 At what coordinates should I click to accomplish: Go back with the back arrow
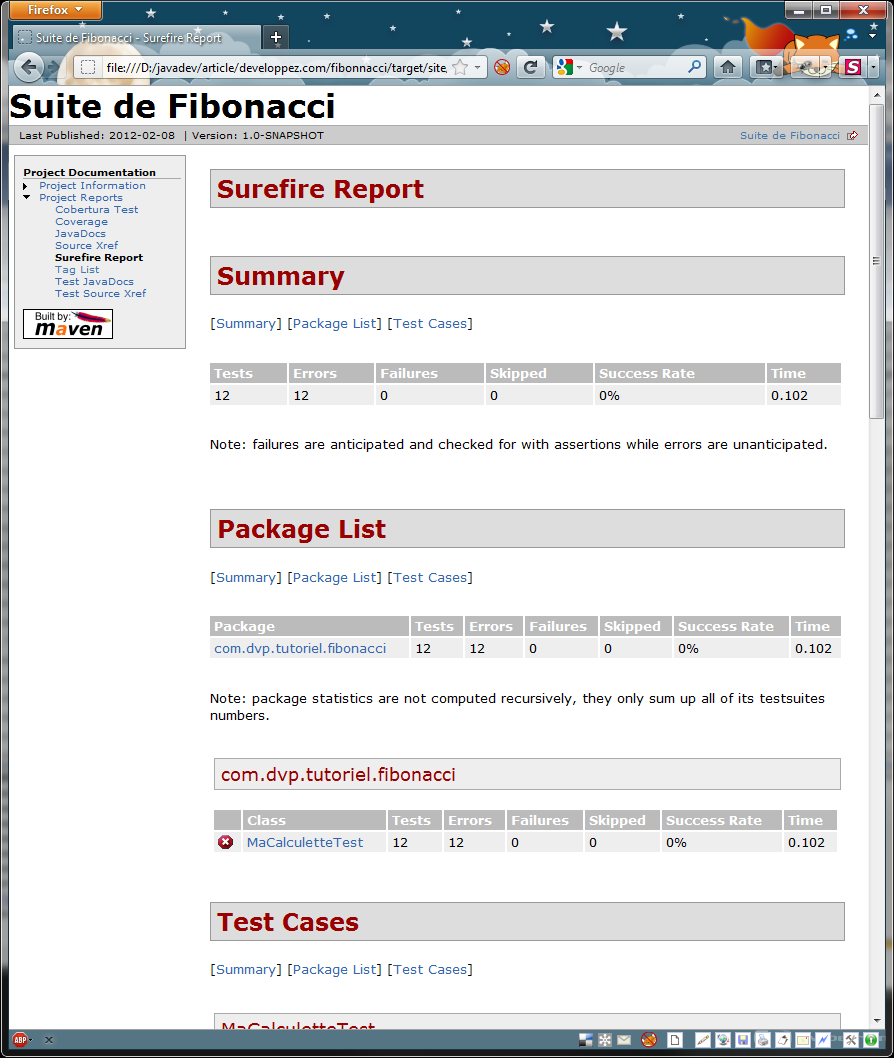pyautogui.click(x=28, y=67)
